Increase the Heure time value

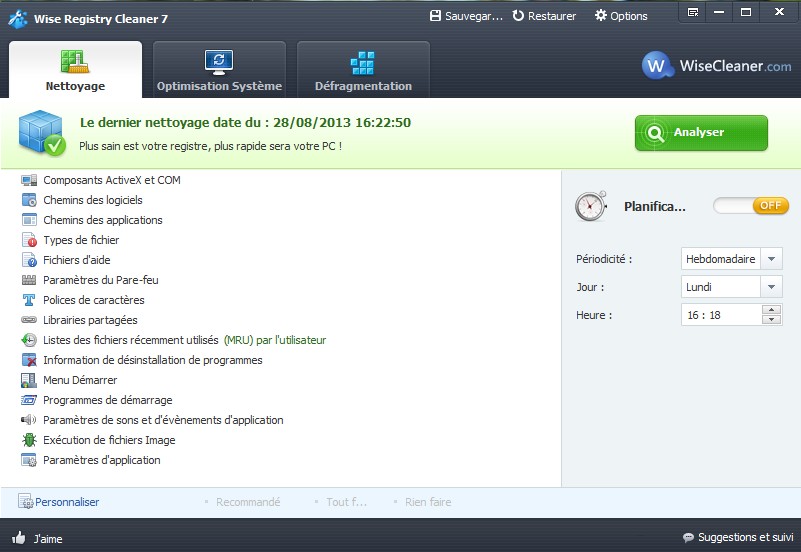[771, 309]
